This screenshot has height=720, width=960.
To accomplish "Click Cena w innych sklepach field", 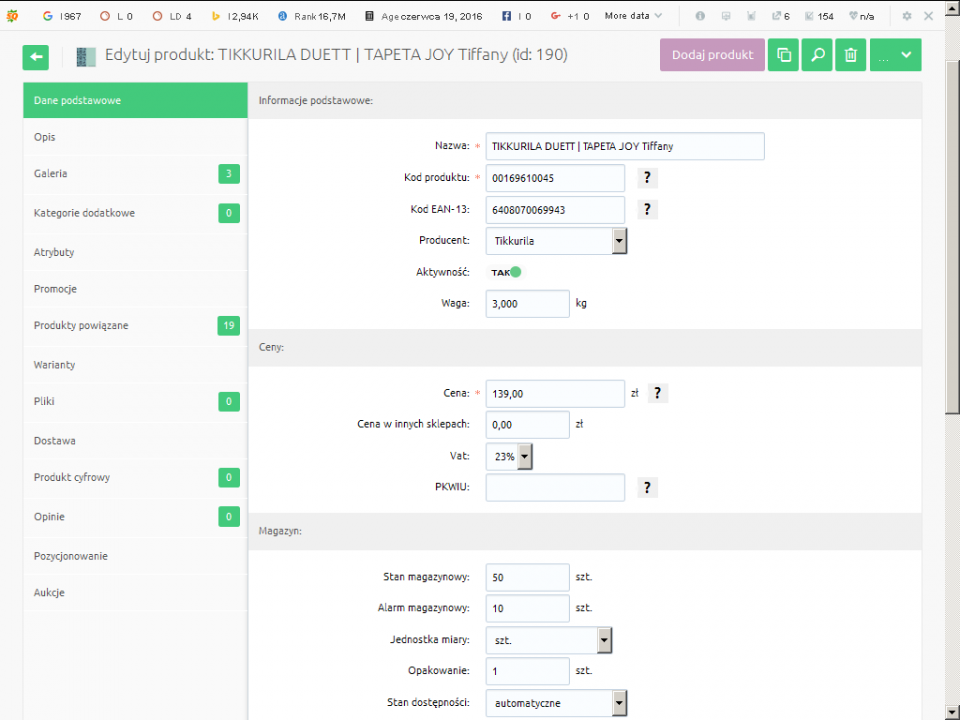I will [x=528, y=425].
